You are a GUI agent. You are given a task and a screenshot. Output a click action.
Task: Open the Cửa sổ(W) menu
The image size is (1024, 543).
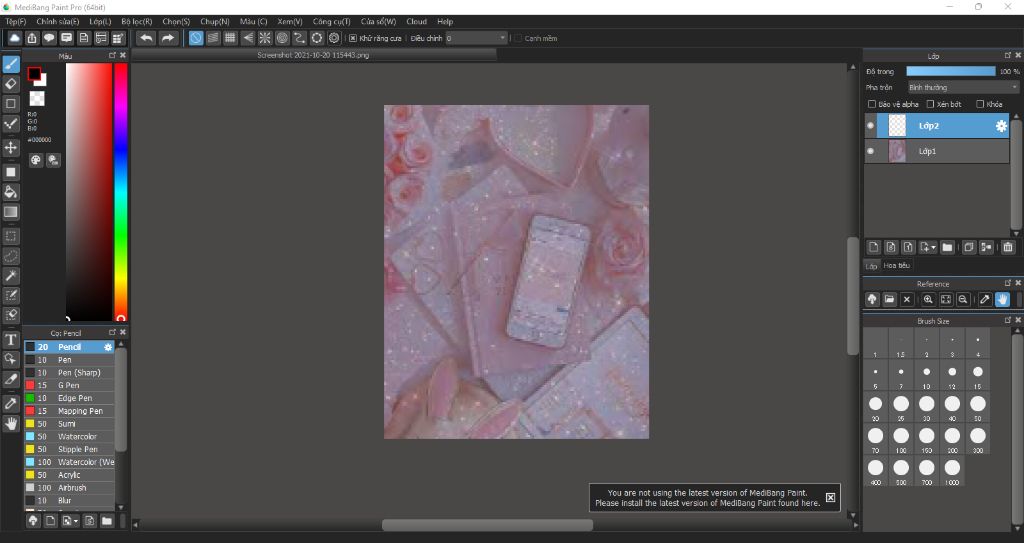point(378,22)
